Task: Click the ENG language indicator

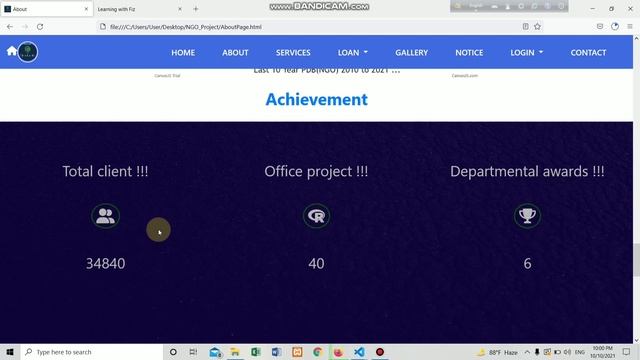Action: pyautogui.click(x=580, y=352)
